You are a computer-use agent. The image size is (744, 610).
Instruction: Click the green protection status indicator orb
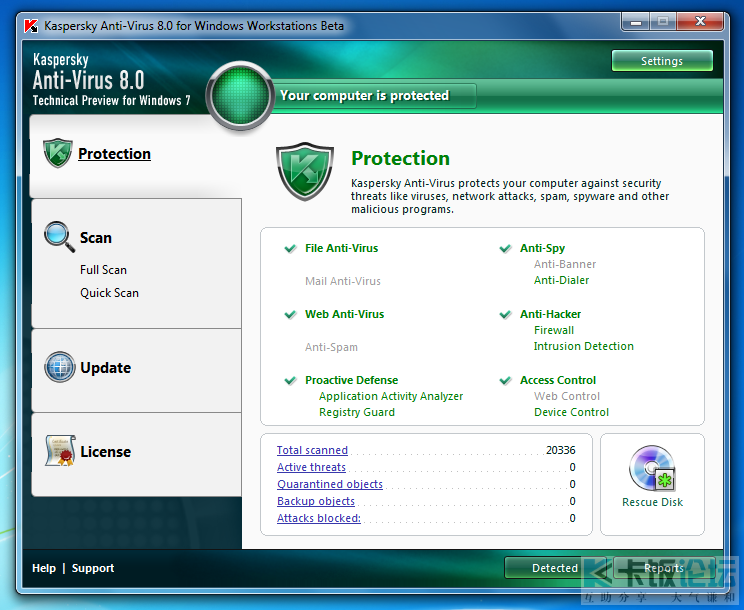pos(241,96)
